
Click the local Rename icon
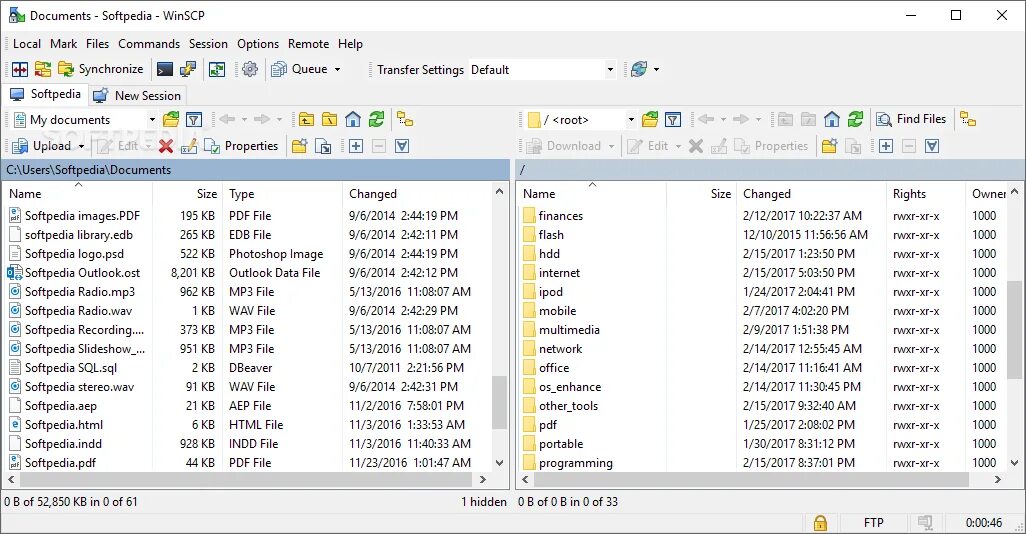coord(188,146)
